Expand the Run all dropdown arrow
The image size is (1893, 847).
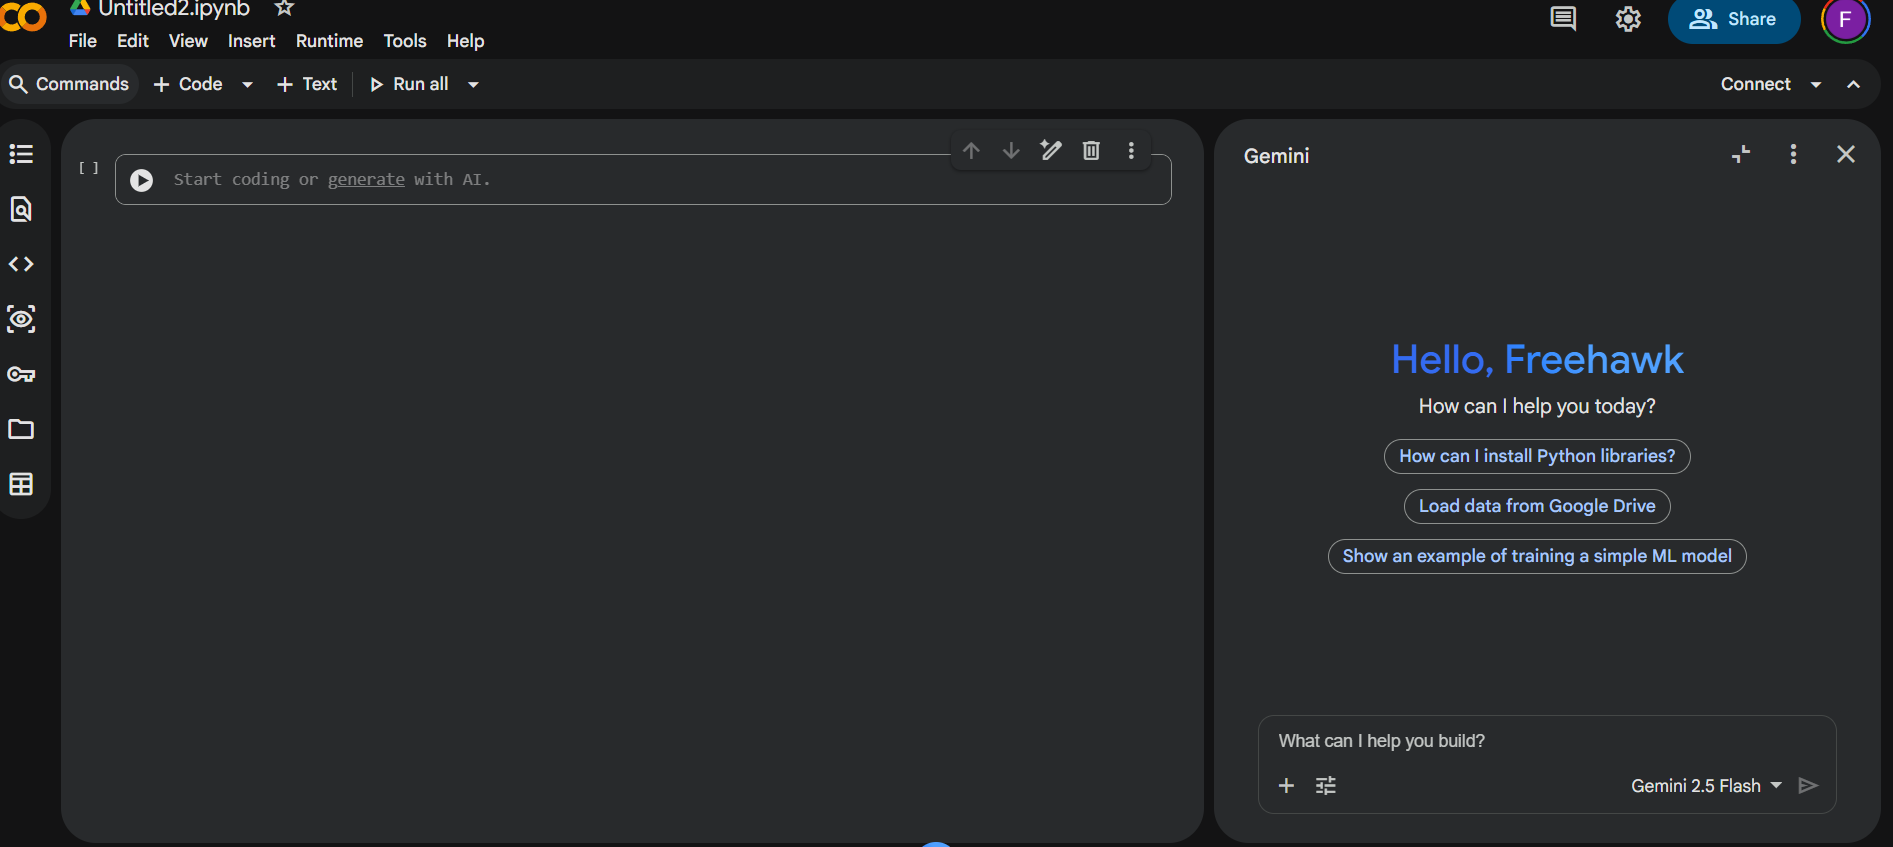click(473, 85)
